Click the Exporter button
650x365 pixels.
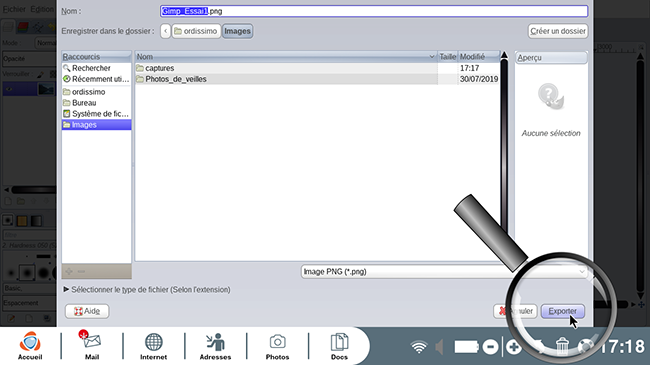point(563,311)
